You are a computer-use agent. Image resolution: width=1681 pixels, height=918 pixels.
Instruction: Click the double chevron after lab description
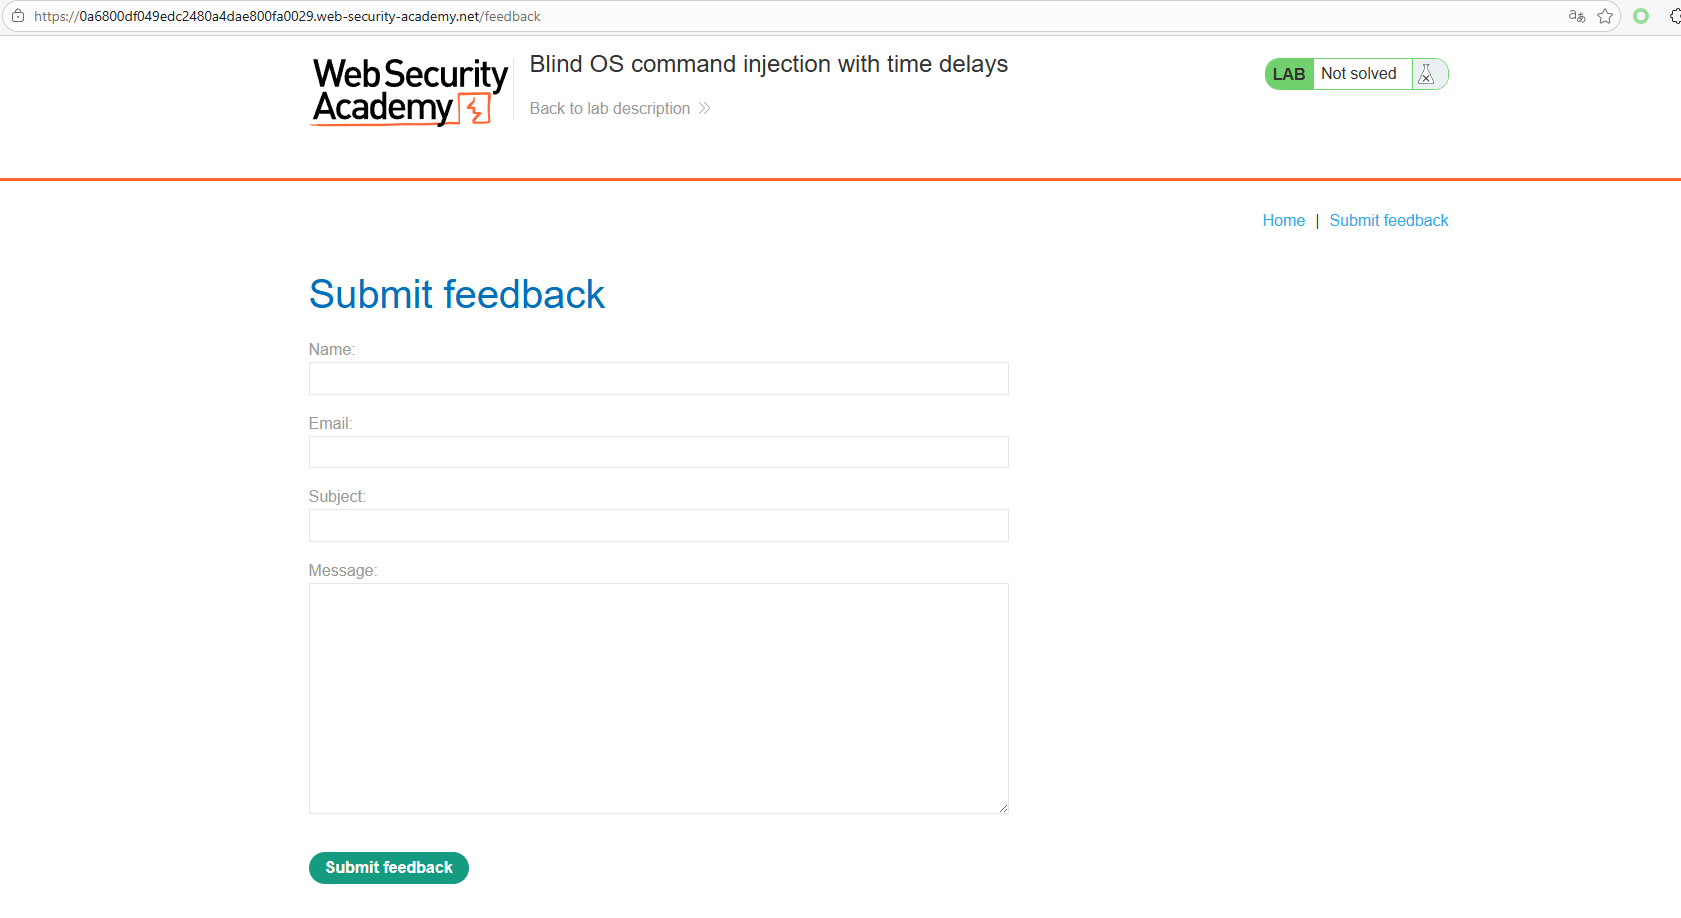coord(705,108)
